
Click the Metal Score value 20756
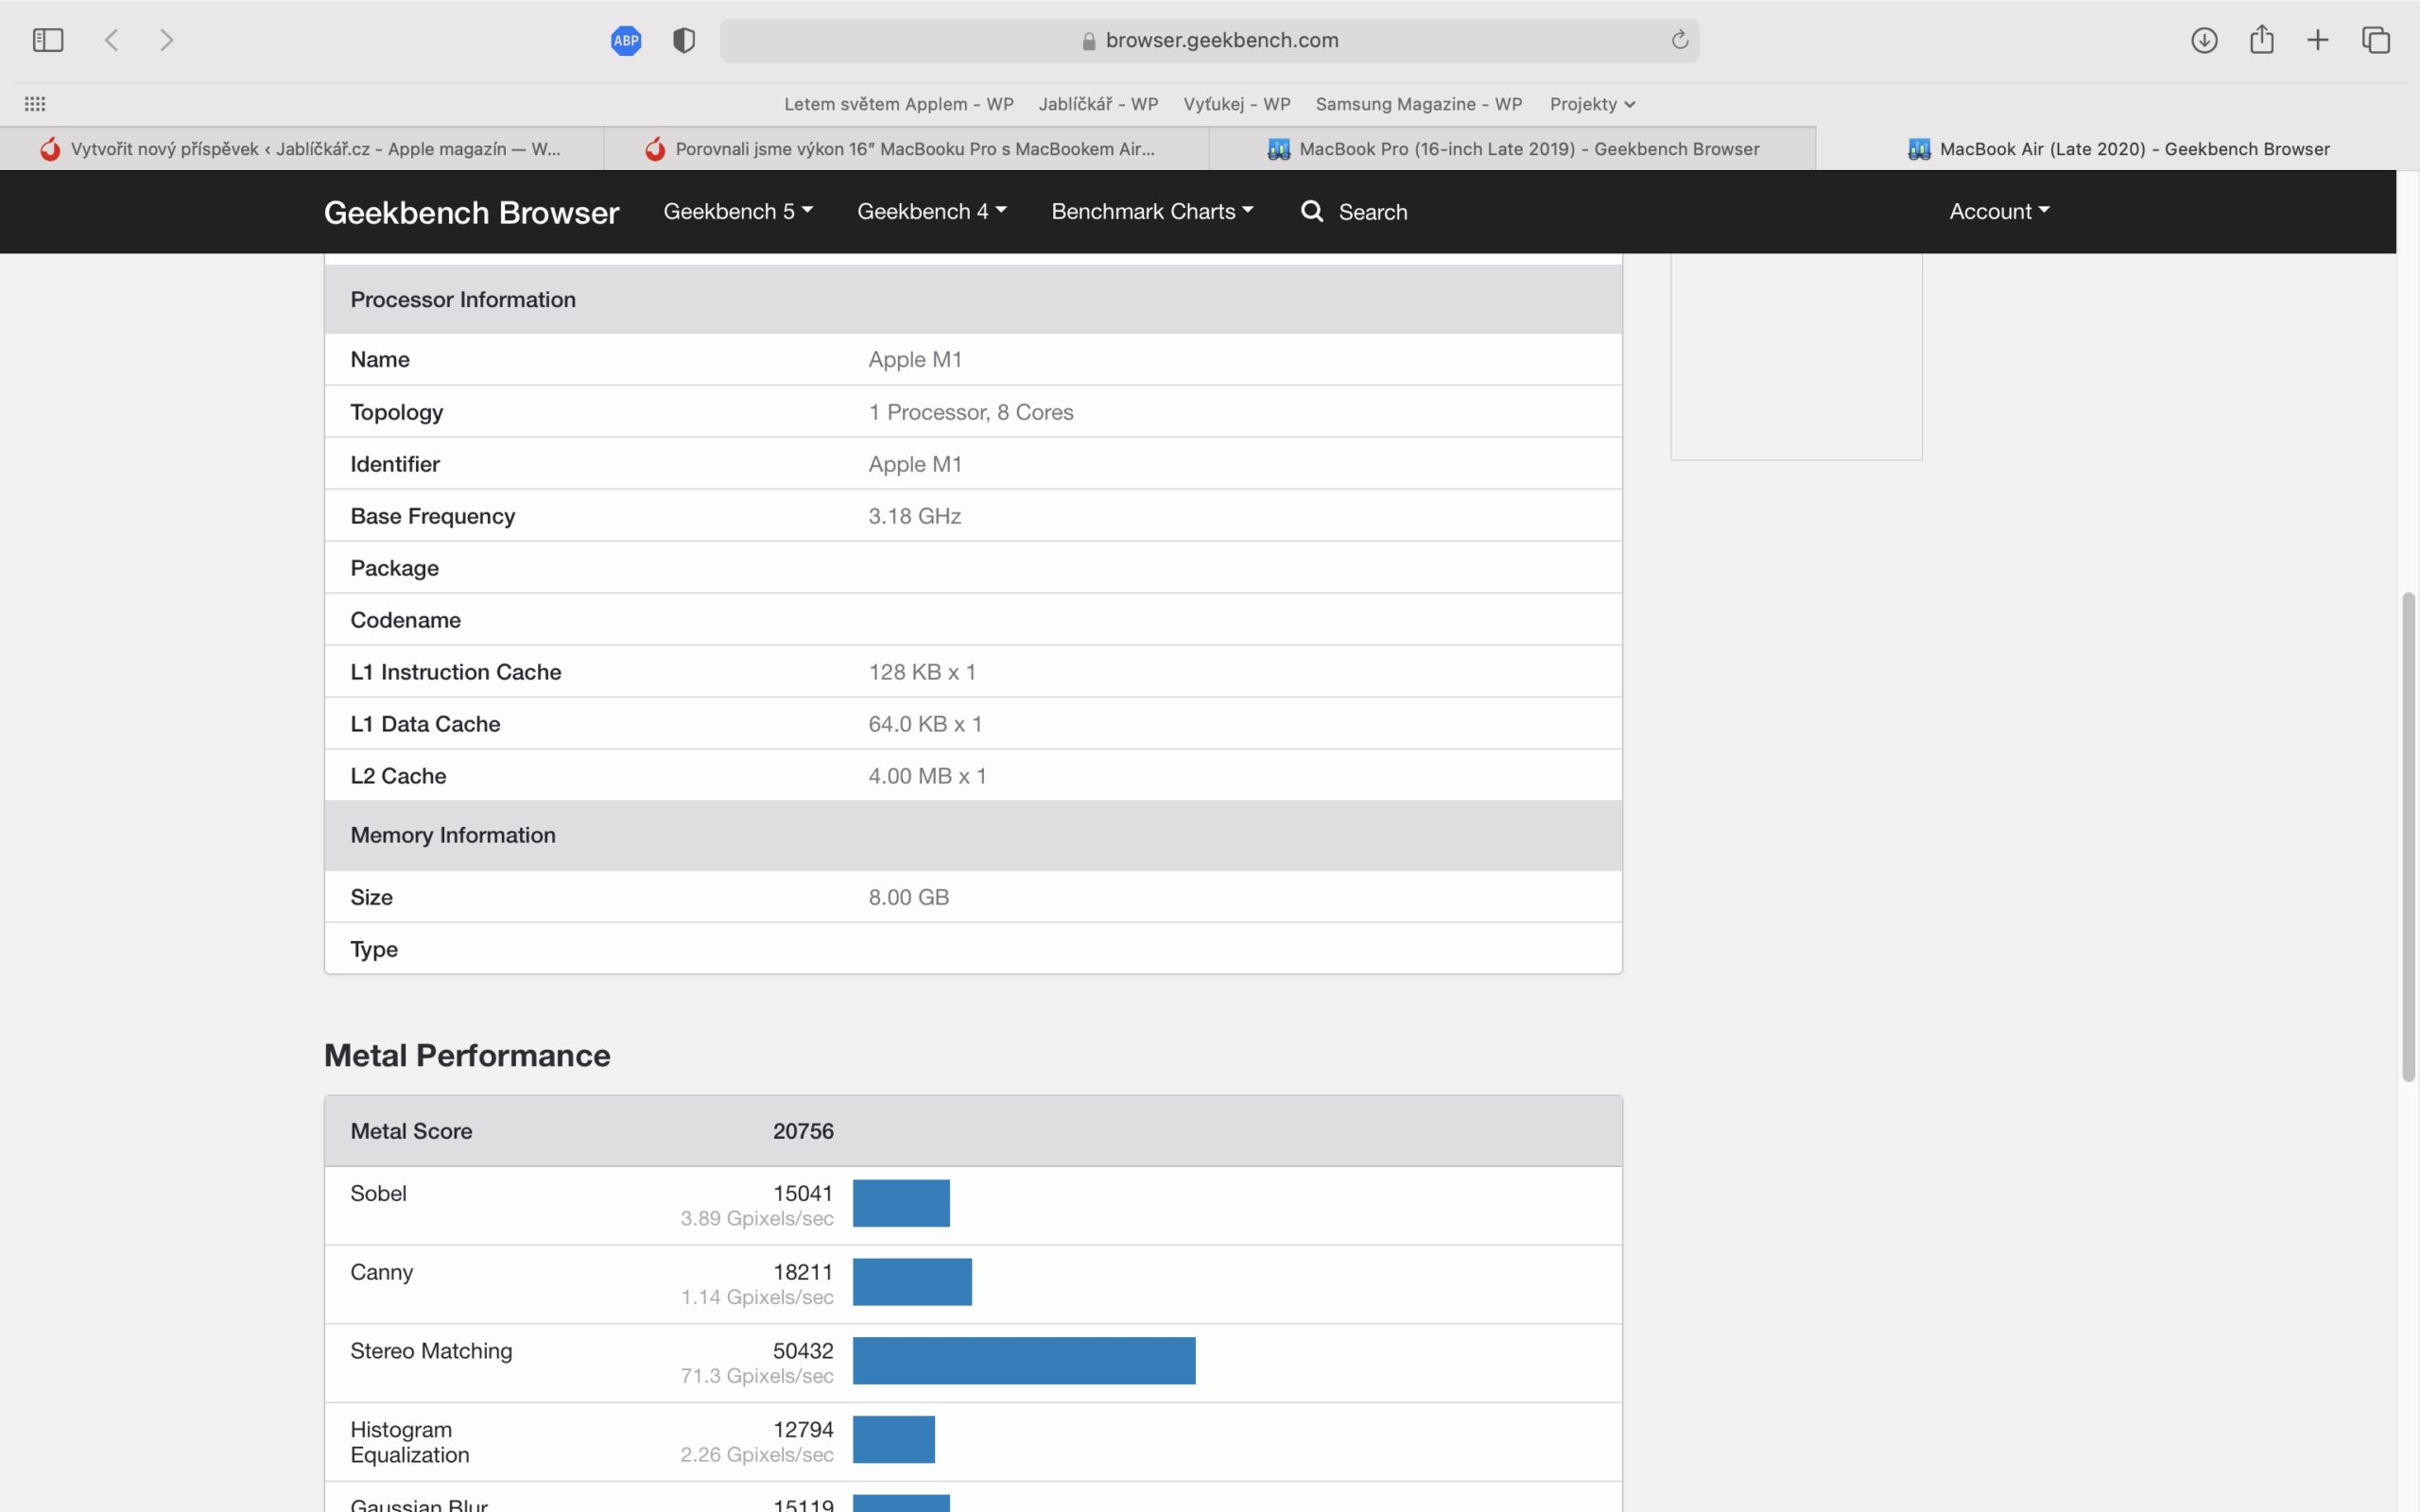point(803,1131)
